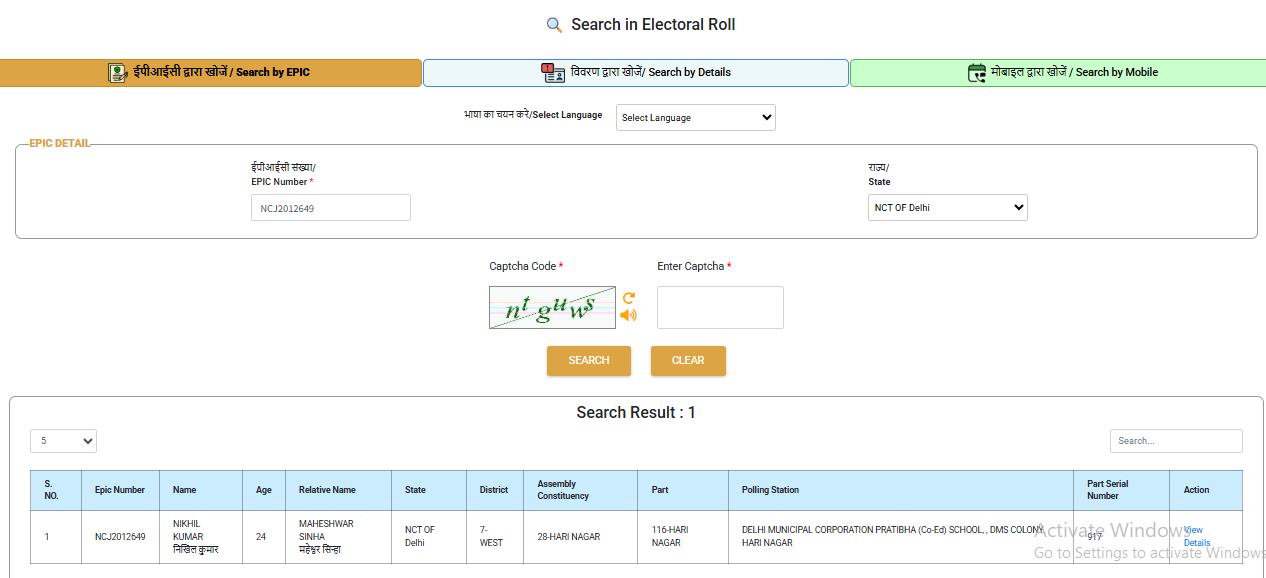The image size is (1266, 578).
Task: Open the Select Language dropdown
Action: (x=695, y=117)
